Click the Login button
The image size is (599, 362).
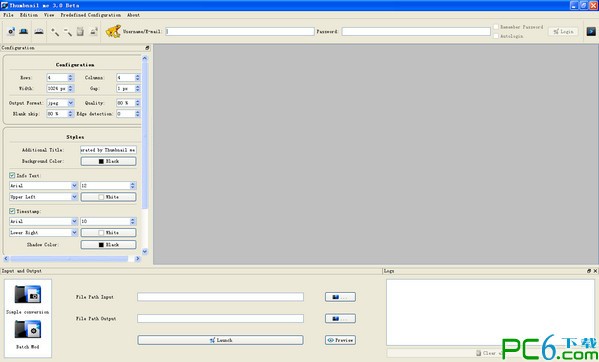pyautogui.click(x=563, y=31)
